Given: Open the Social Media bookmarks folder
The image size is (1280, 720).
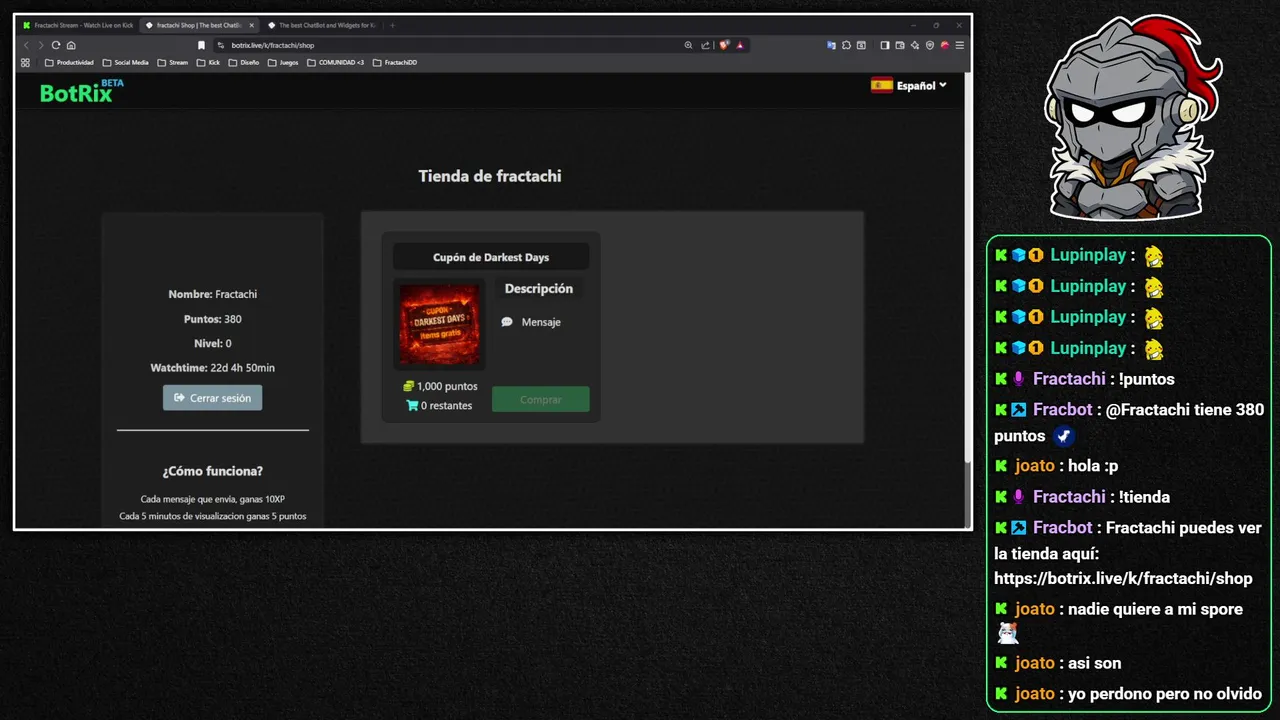Looking at the screenshot, I should pos(126,62).
